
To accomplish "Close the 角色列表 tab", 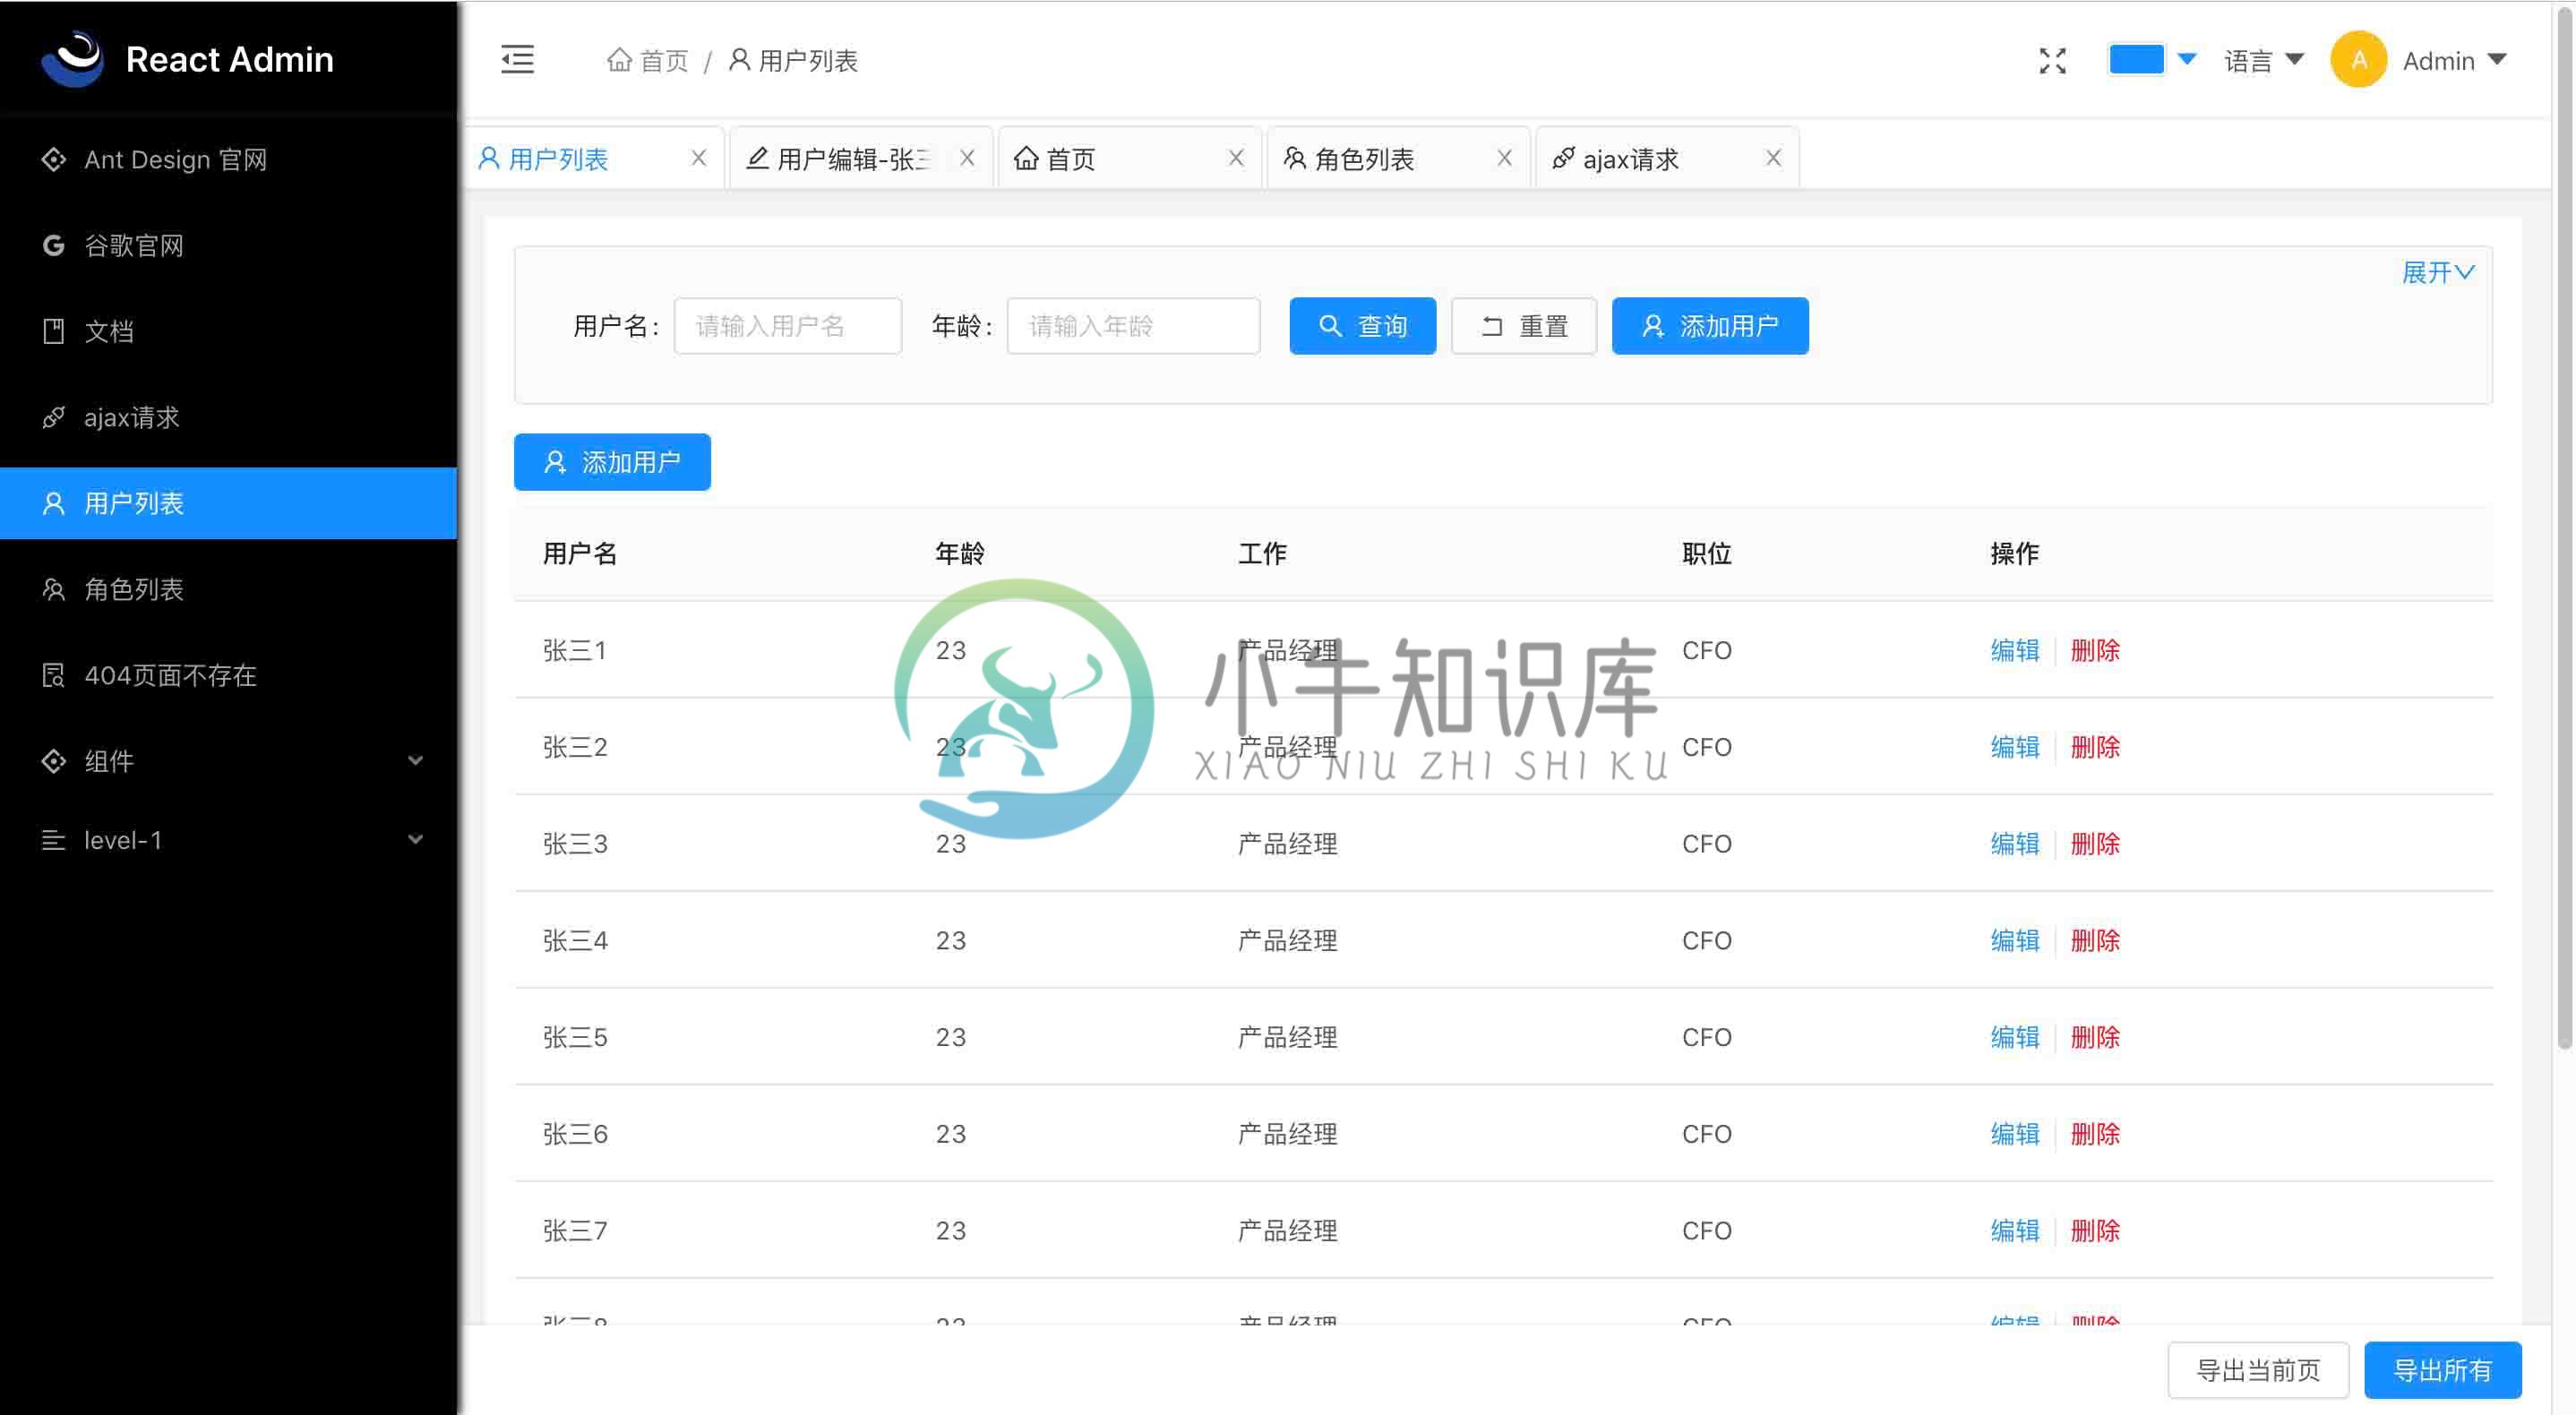I will (1504, 158).
